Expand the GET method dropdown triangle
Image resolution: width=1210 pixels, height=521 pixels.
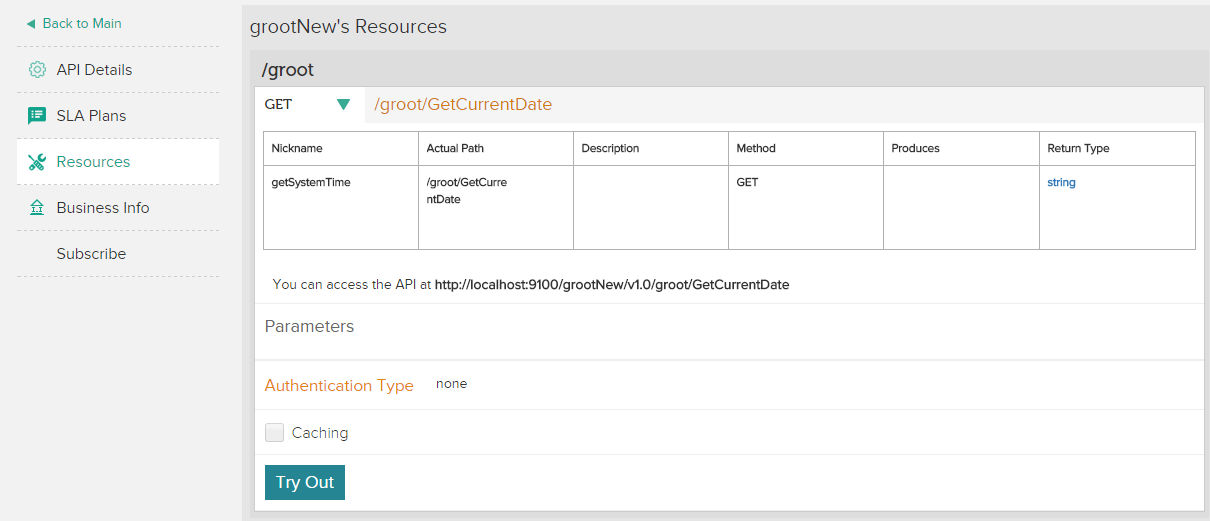click(344, 104)
